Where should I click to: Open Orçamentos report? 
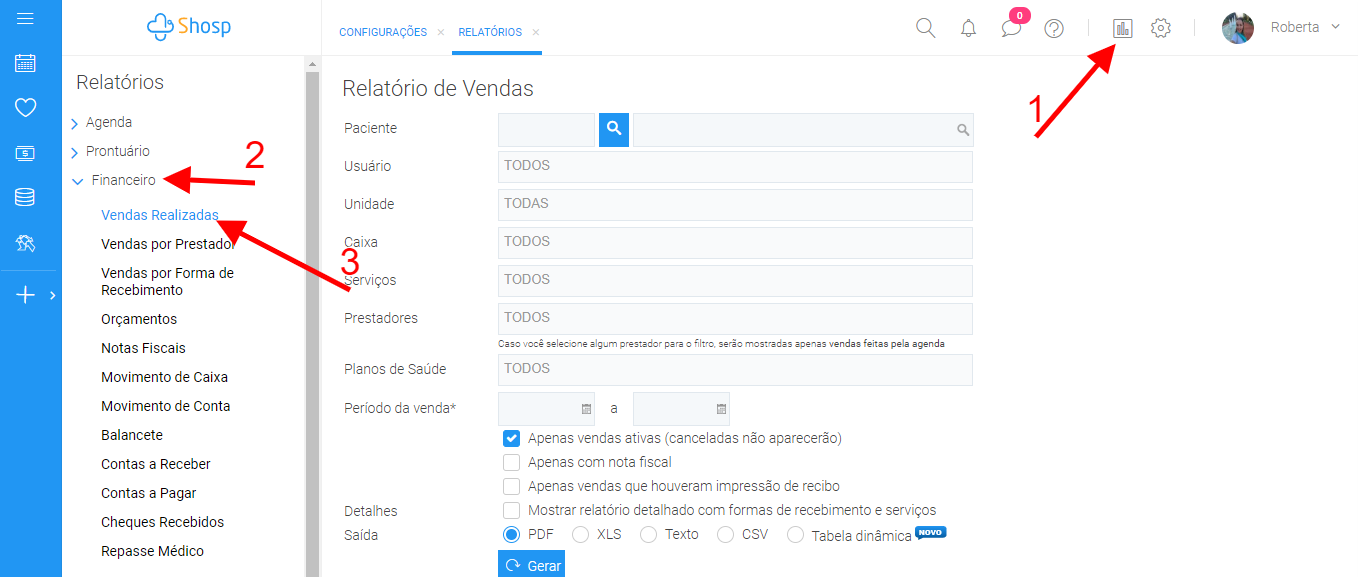coord(139,319)
